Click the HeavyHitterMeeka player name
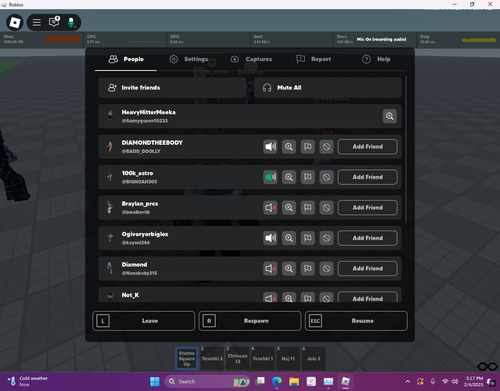 pyautogui.click(x=148, y=112)
